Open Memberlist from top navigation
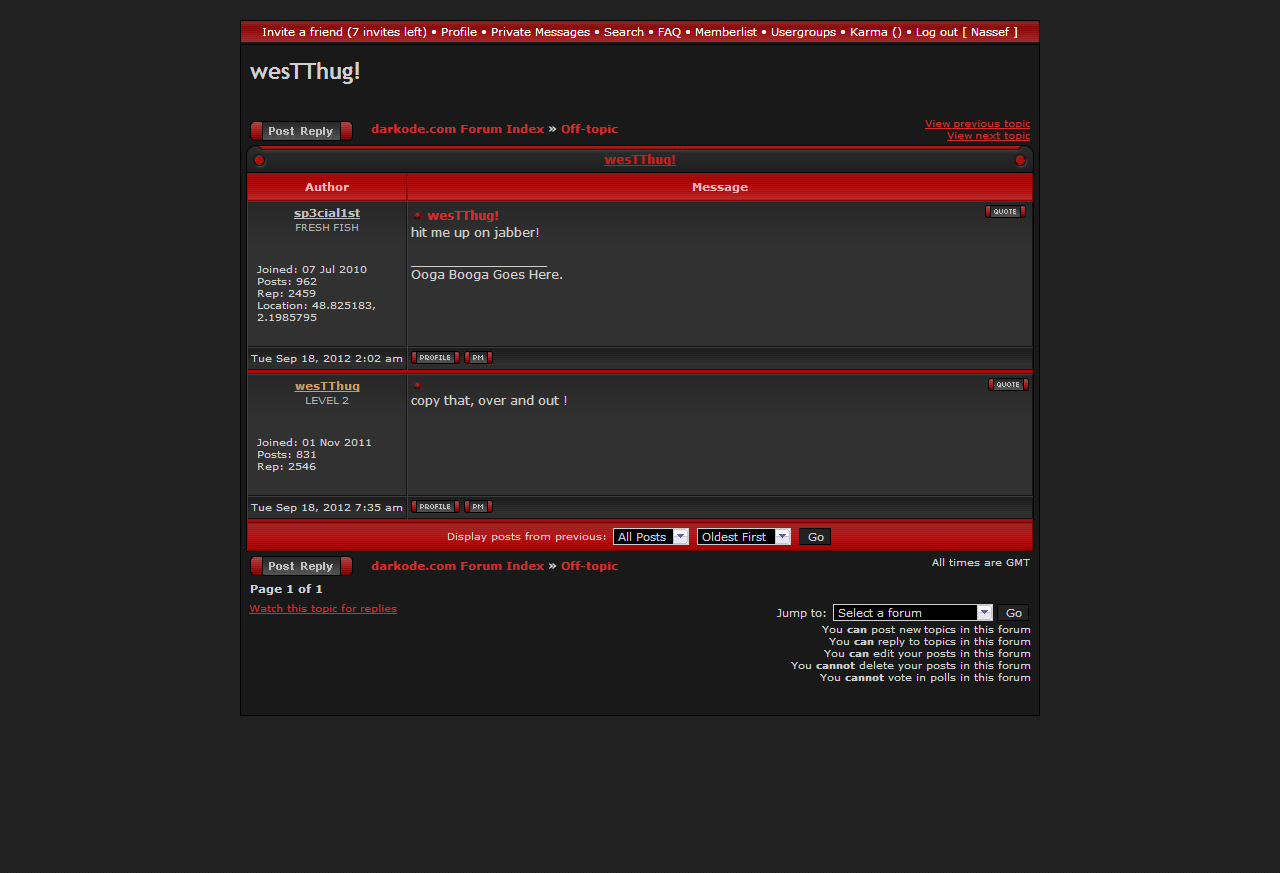Screen dimensions: 1280x873 click(x=725, y=32)
